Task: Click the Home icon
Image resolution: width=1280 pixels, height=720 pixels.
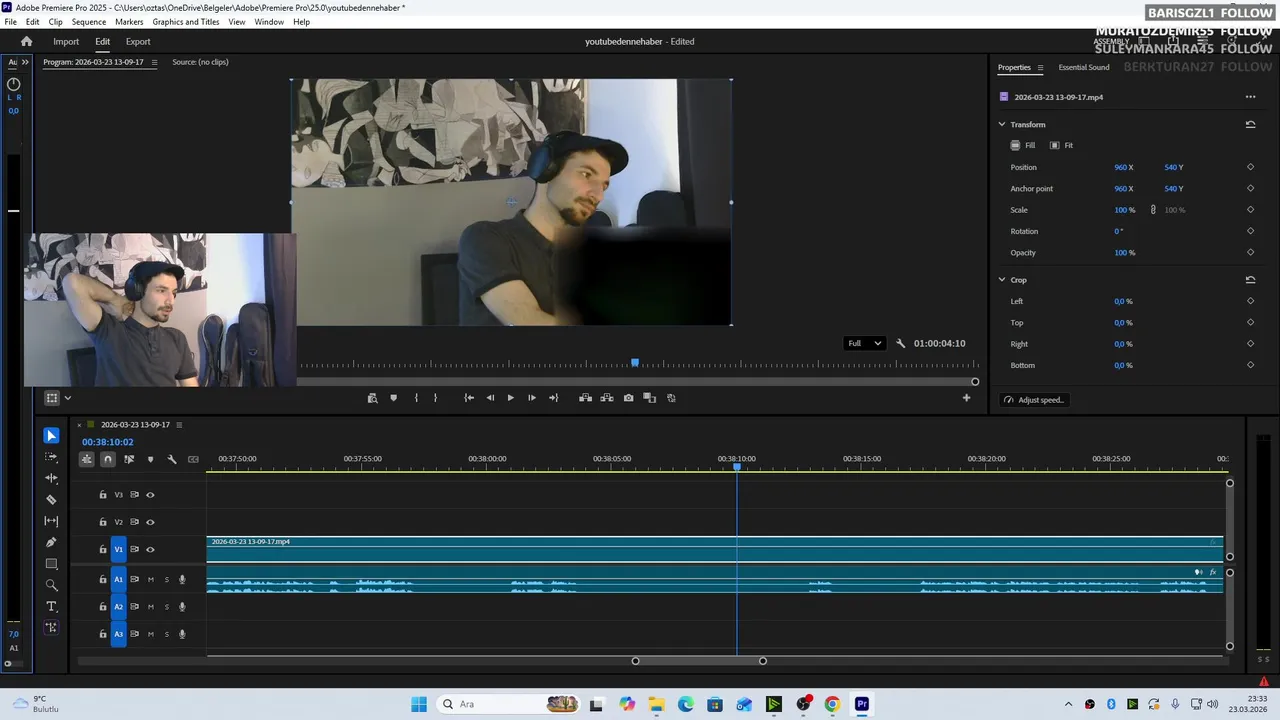Action: 26,41
